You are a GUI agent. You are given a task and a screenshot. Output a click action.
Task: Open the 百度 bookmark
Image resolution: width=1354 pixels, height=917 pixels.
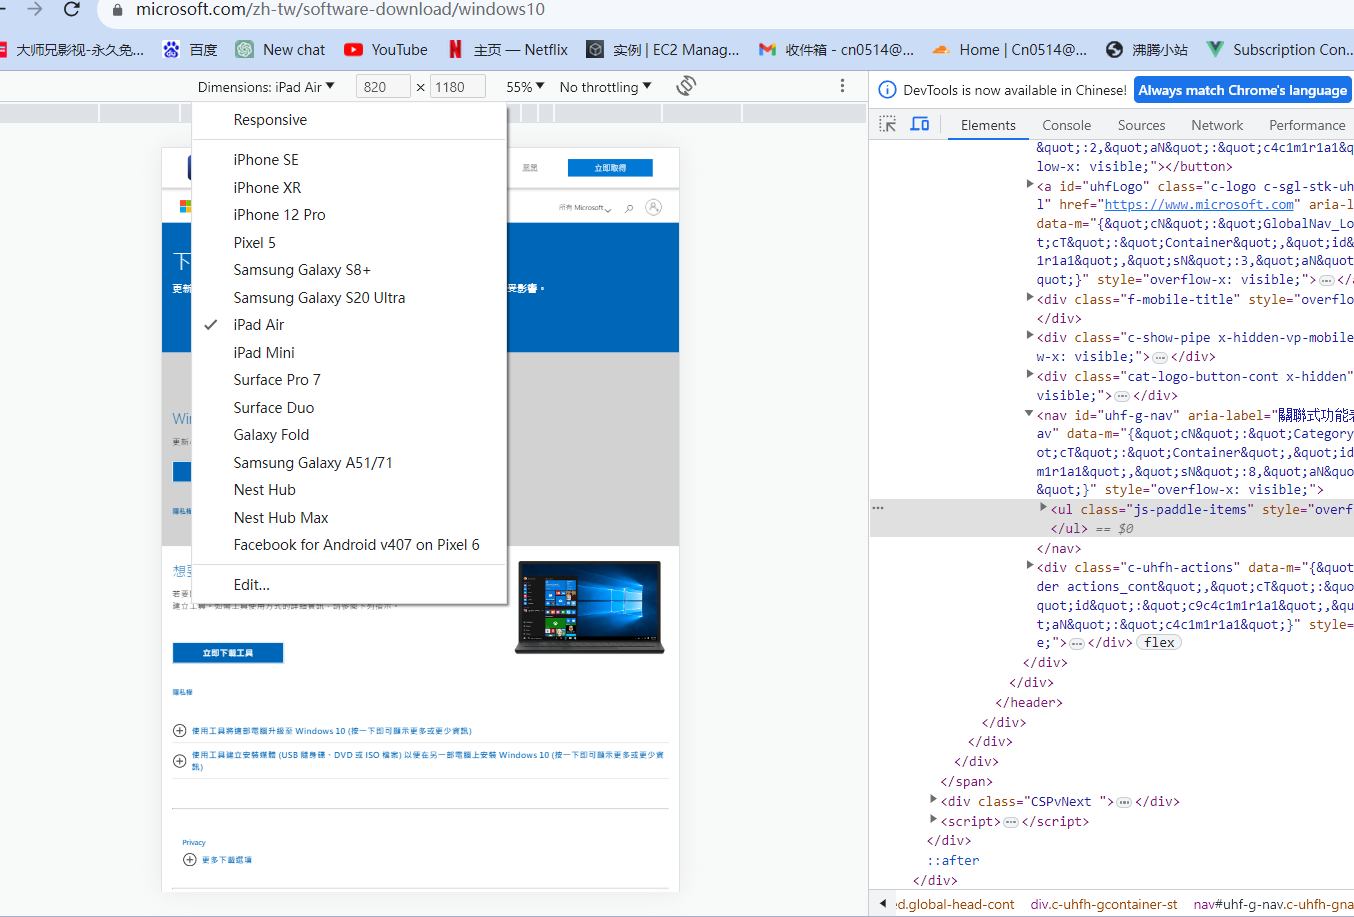click(190, 49)
